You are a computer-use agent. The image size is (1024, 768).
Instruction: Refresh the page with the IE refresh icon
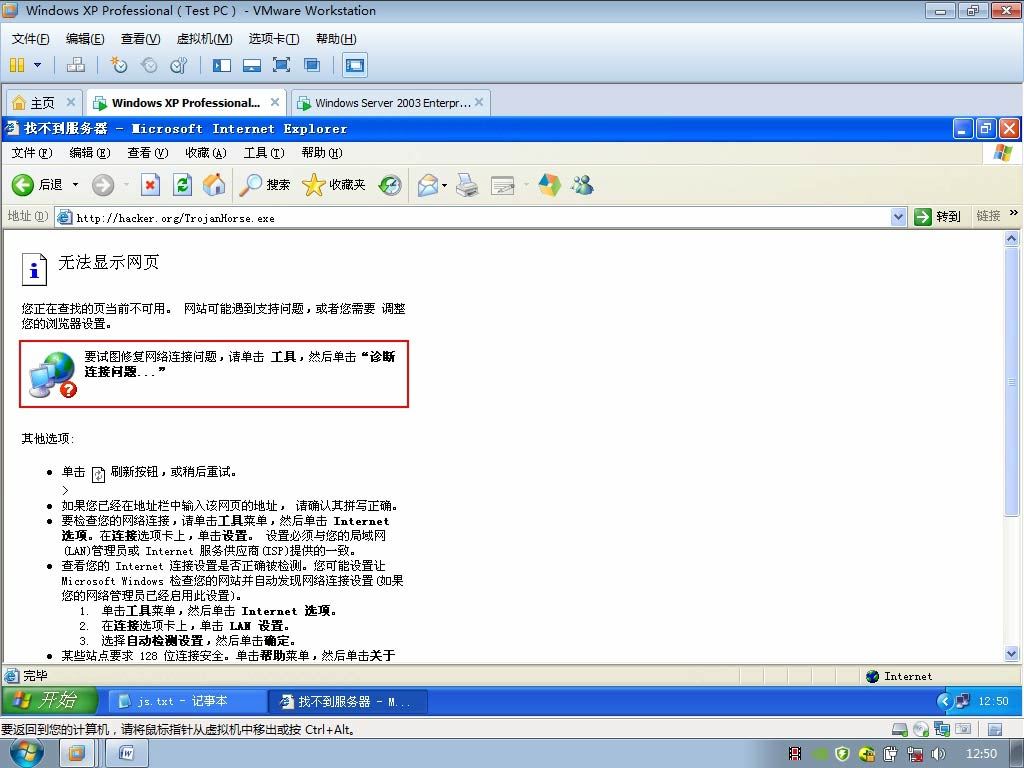click(x=182, y=185)
